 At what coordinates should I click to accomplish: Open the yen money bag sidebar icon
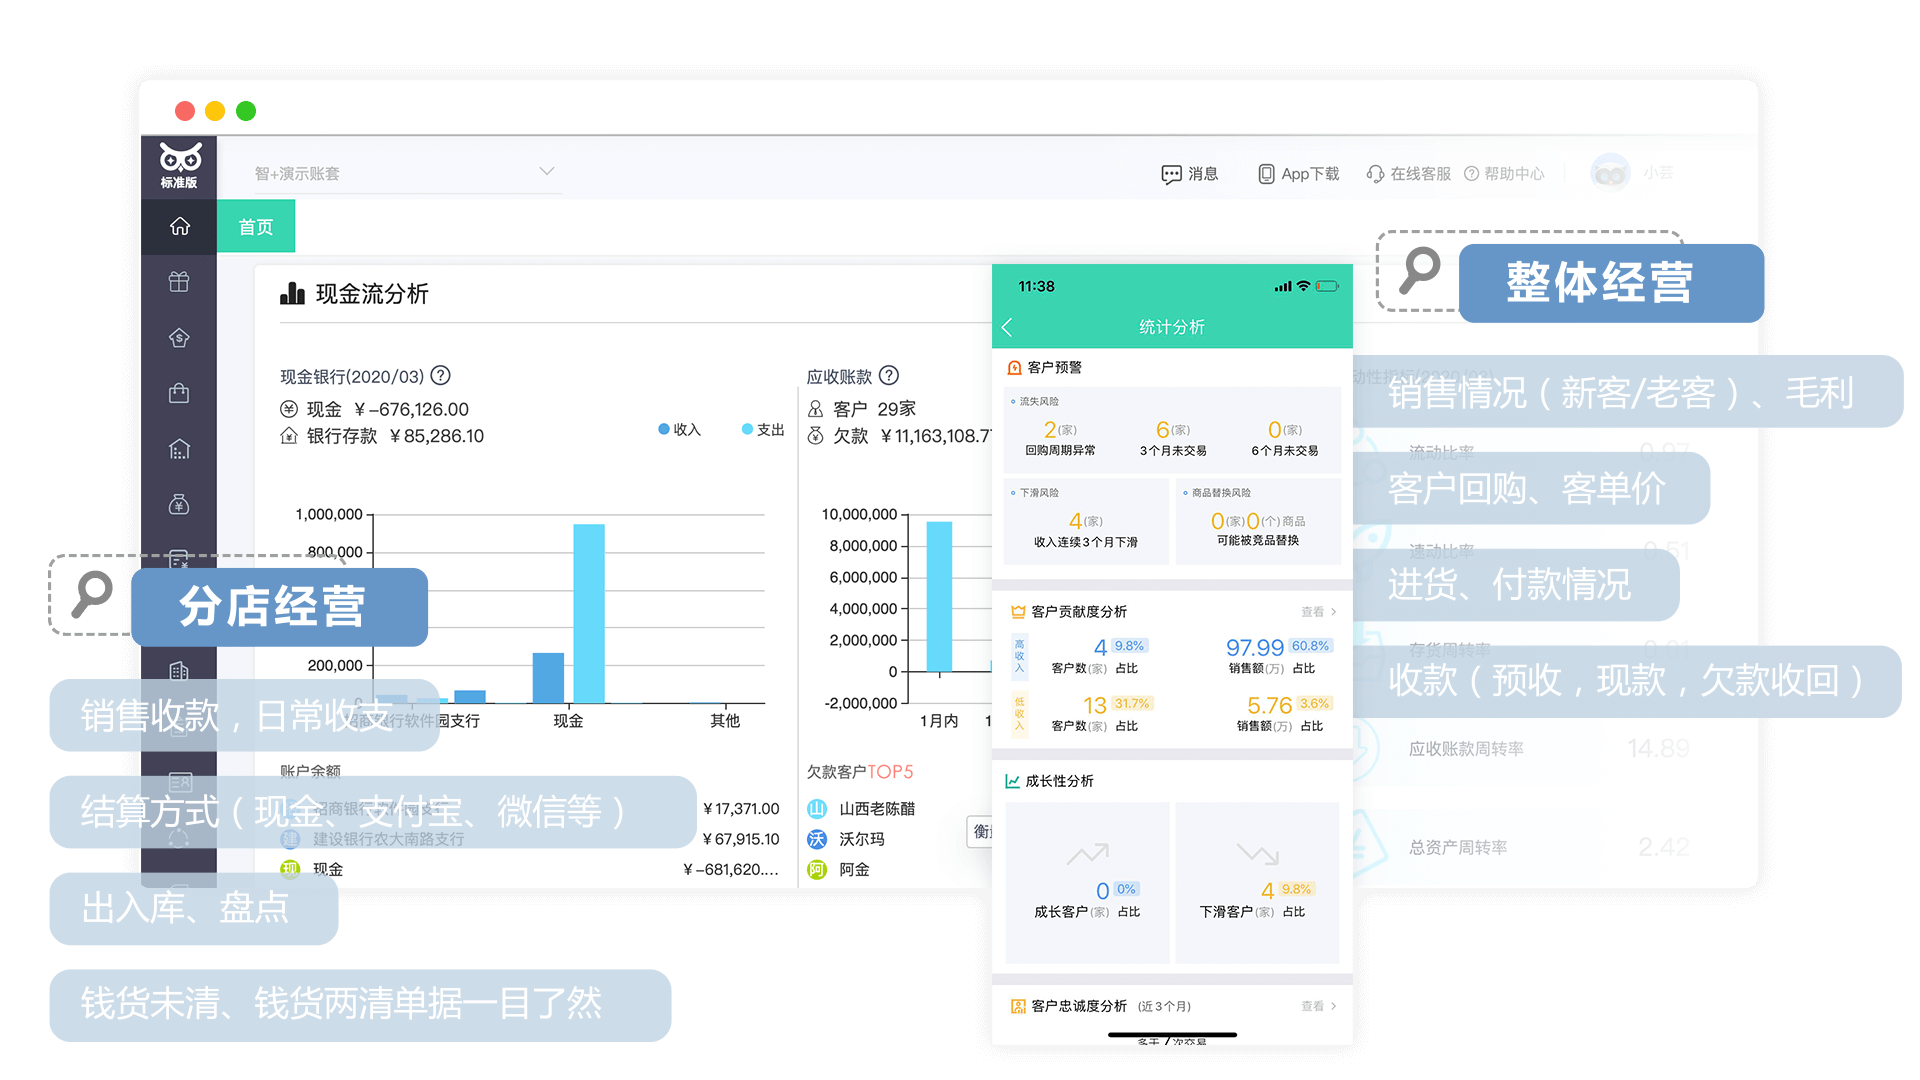tap(180, 505)
